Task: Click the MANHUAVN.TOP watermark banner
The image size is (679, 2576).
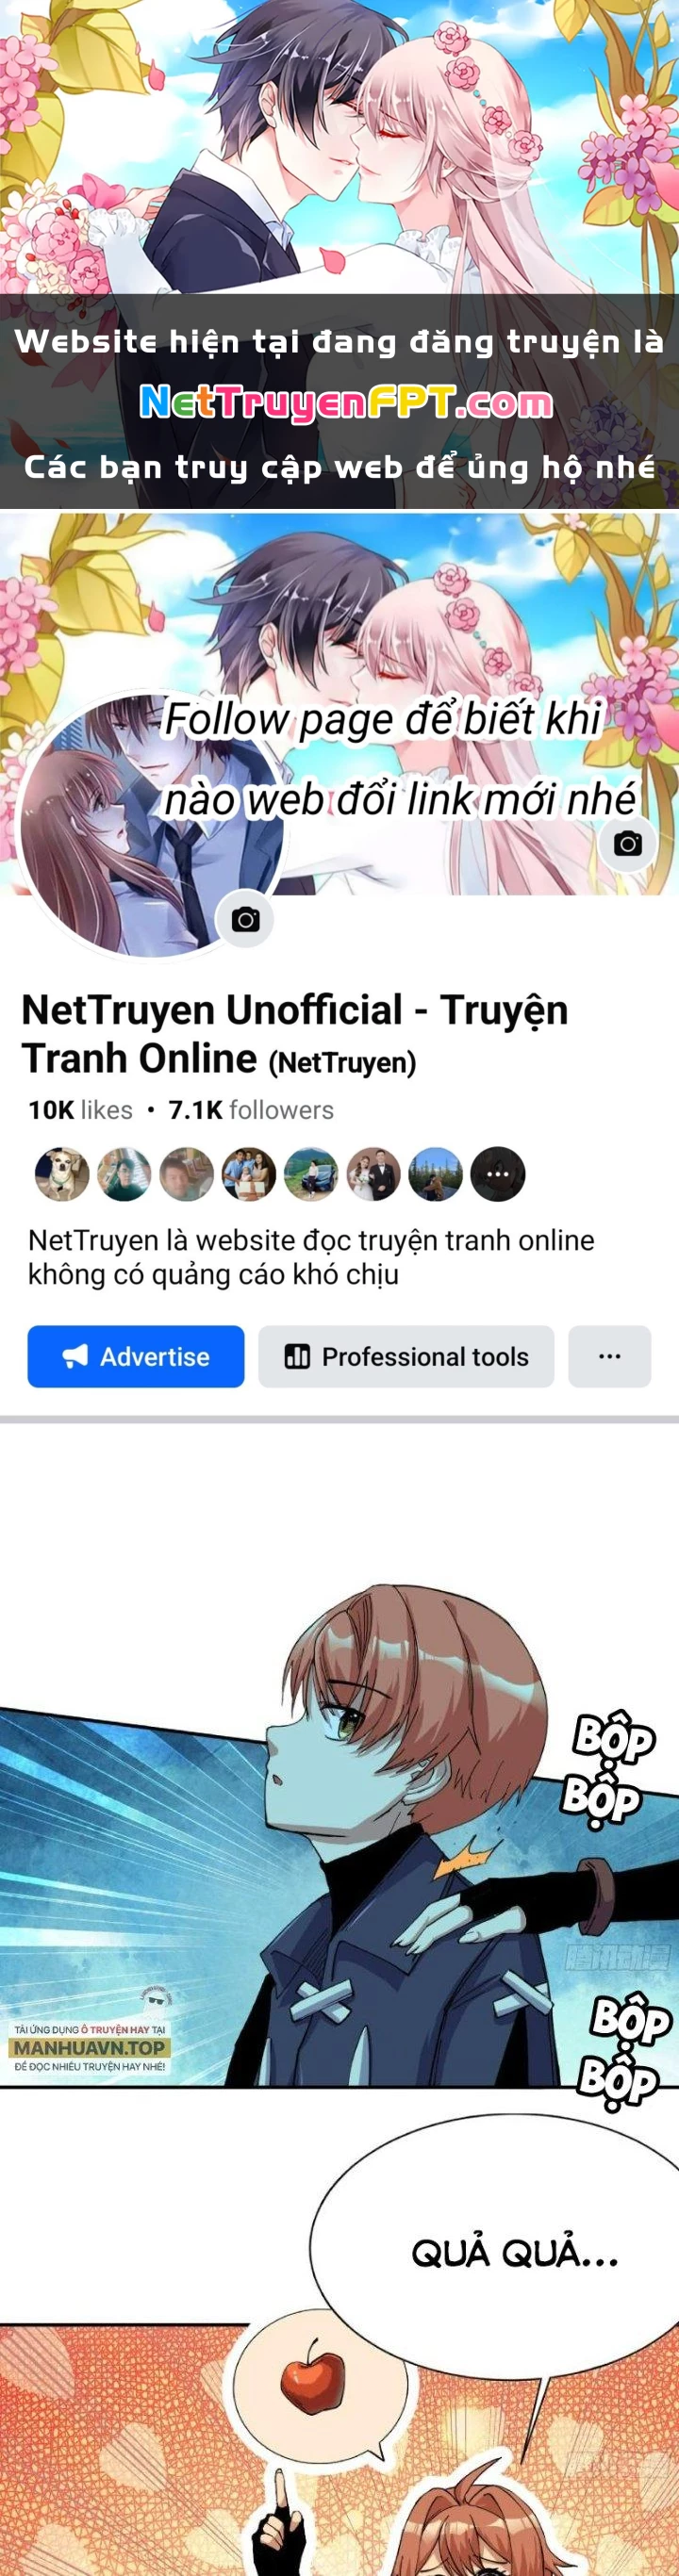Action: click(x=90, y=2046)
